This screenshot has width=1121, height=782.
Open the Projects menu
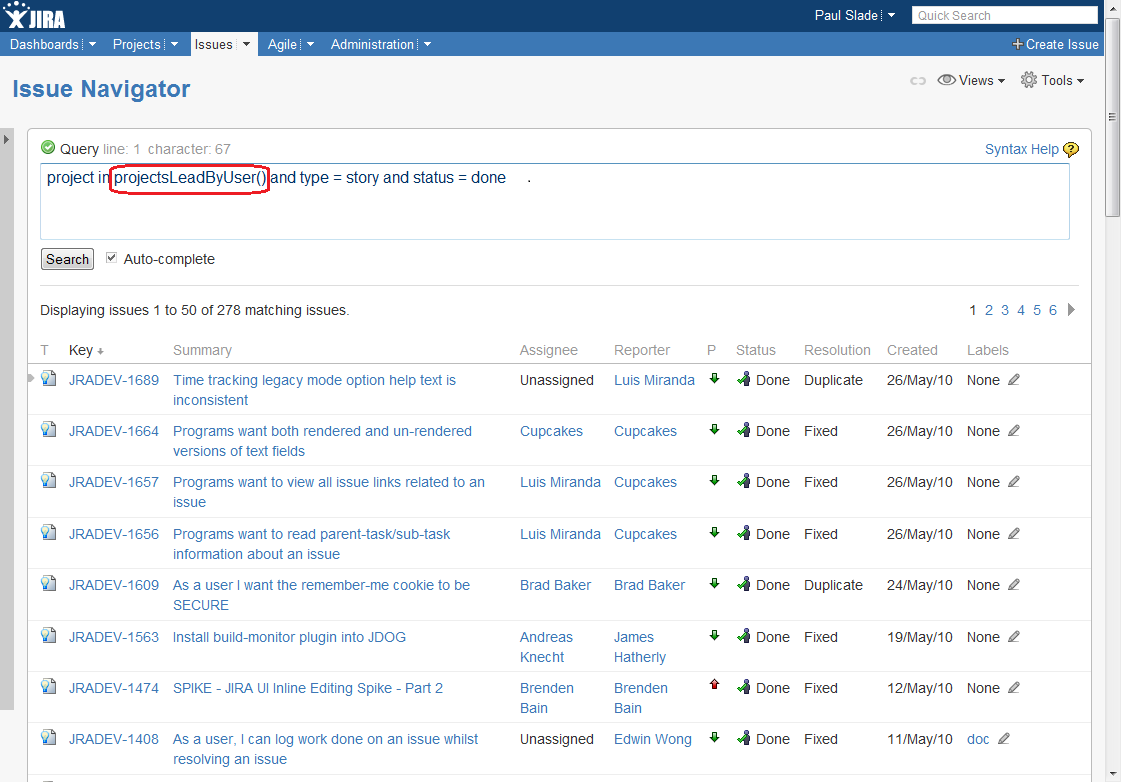pyautogui.click(x=137, y=44)
